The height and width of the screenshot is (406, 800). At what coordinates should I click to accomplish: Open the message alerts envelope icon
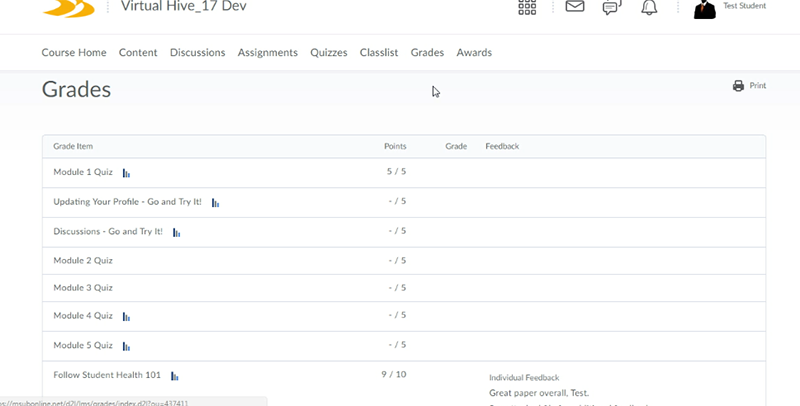tap(574, 6)
